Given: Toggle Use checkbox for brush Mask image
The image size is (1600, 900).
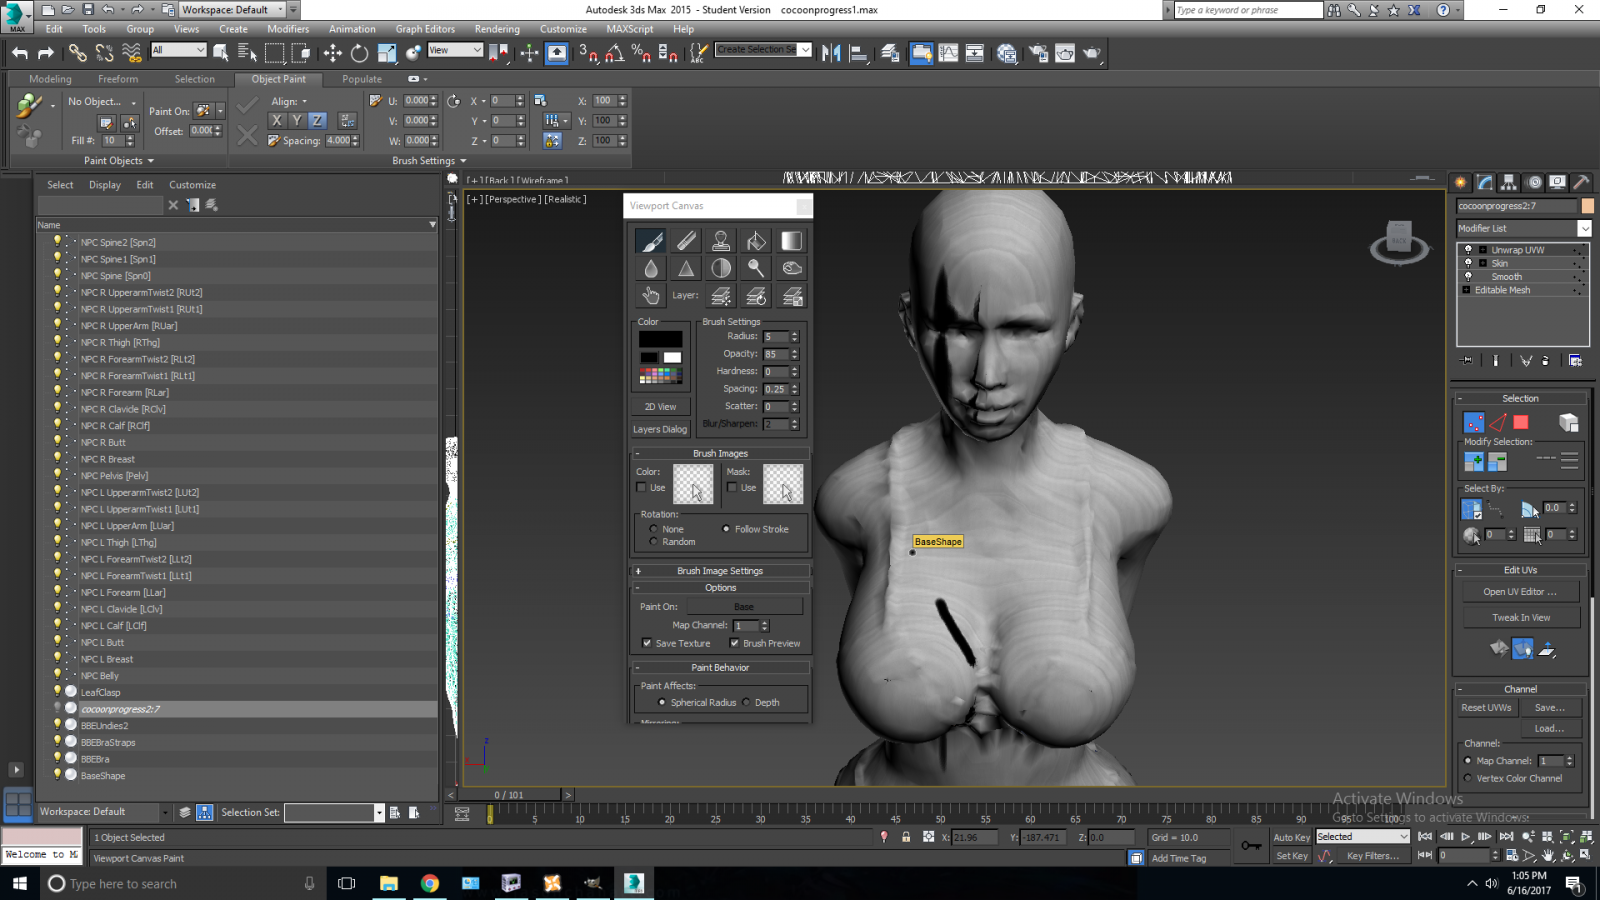Looking at the screenshot, I should point(732,488).
